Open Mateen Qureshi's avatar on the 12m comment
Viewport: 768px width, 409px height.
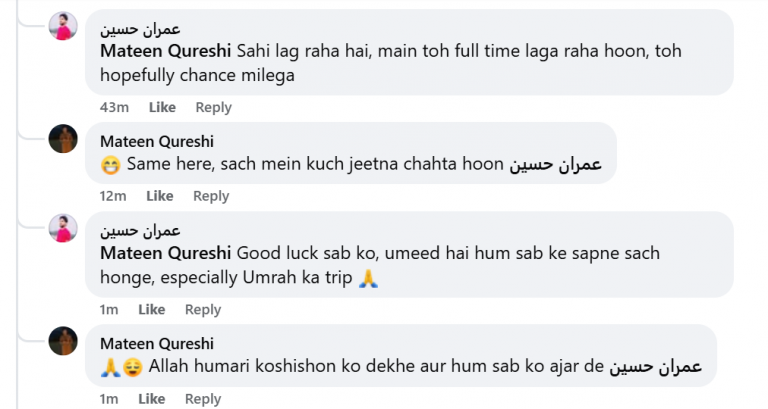63,139
